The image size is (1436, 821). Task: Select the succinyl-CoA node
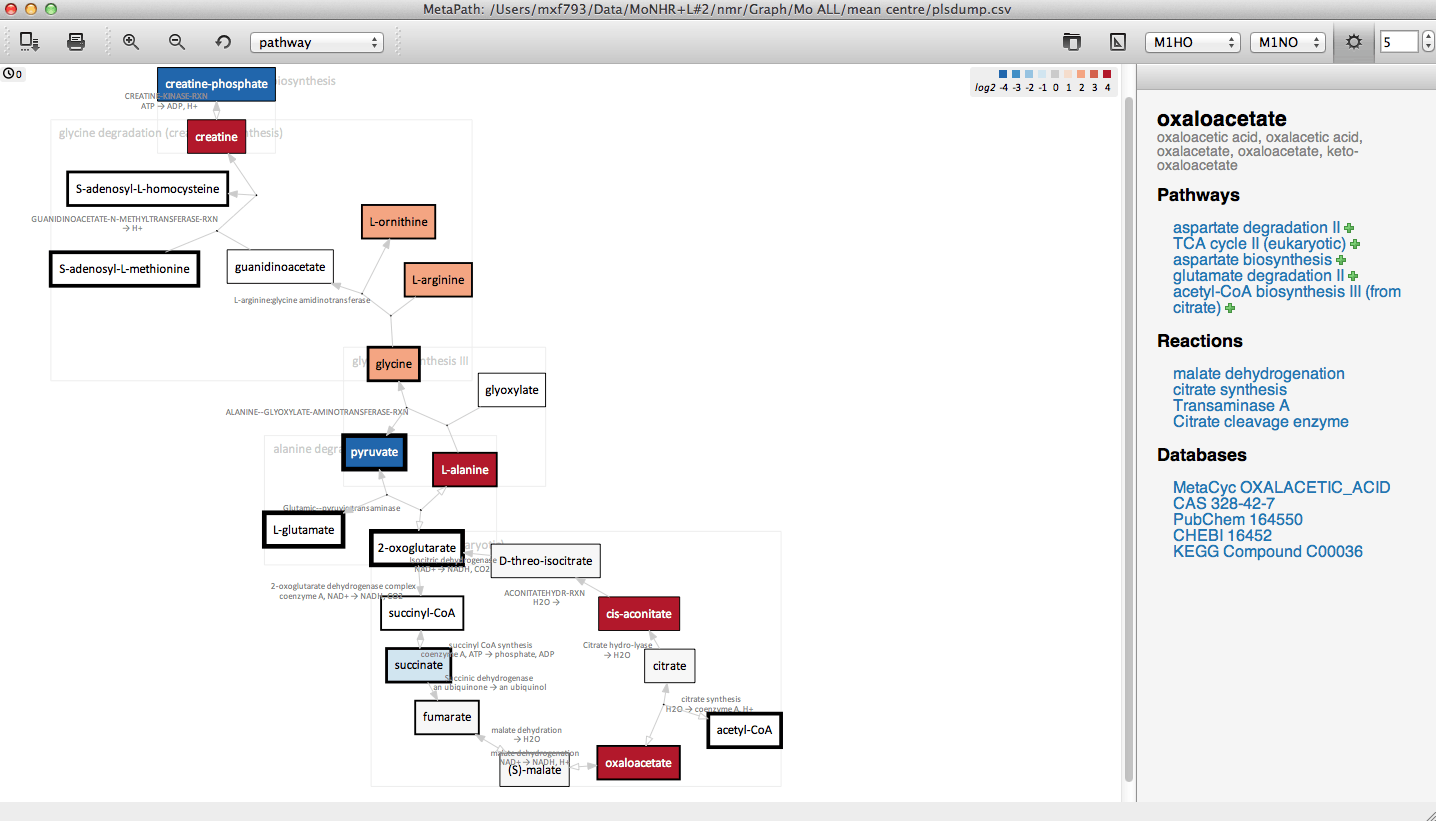(x=422, y=613)
